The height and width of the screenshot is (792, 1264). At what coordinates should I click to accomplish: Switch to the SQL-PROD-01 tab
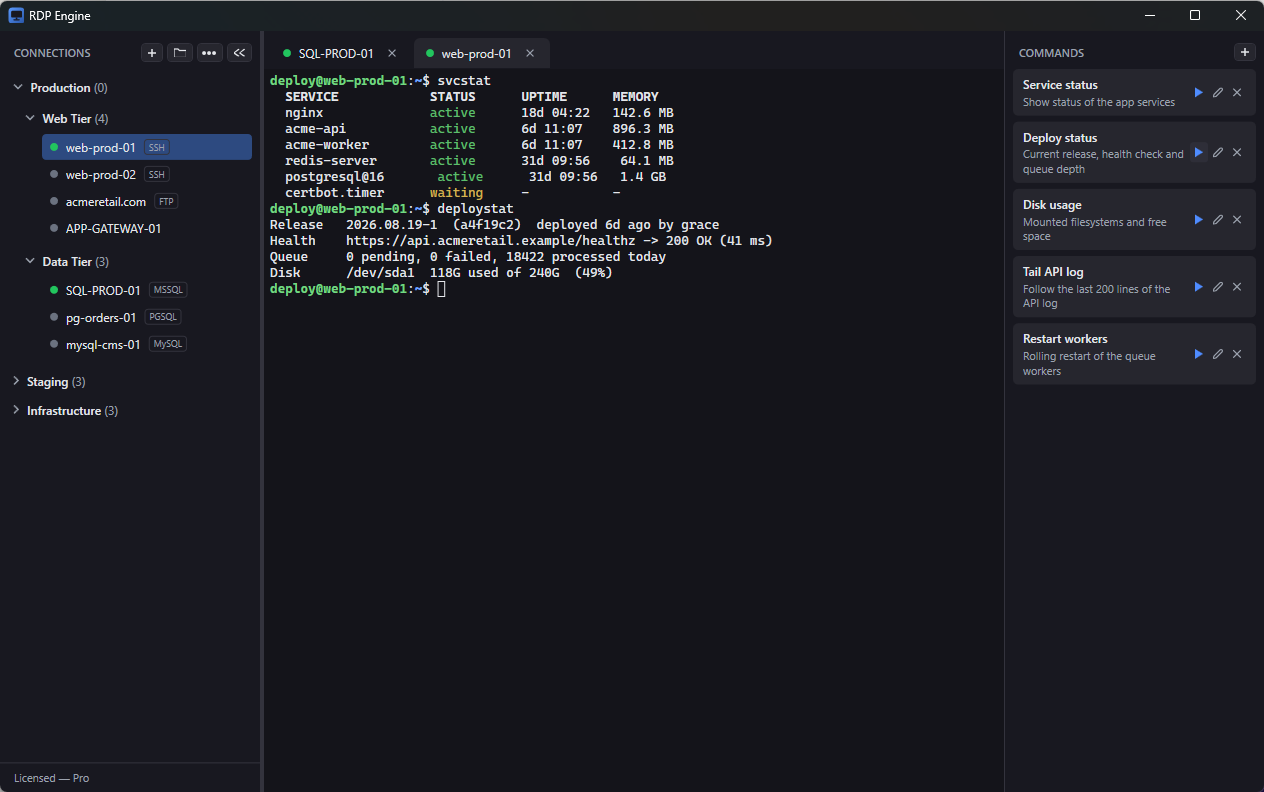(x=336, y=53)
